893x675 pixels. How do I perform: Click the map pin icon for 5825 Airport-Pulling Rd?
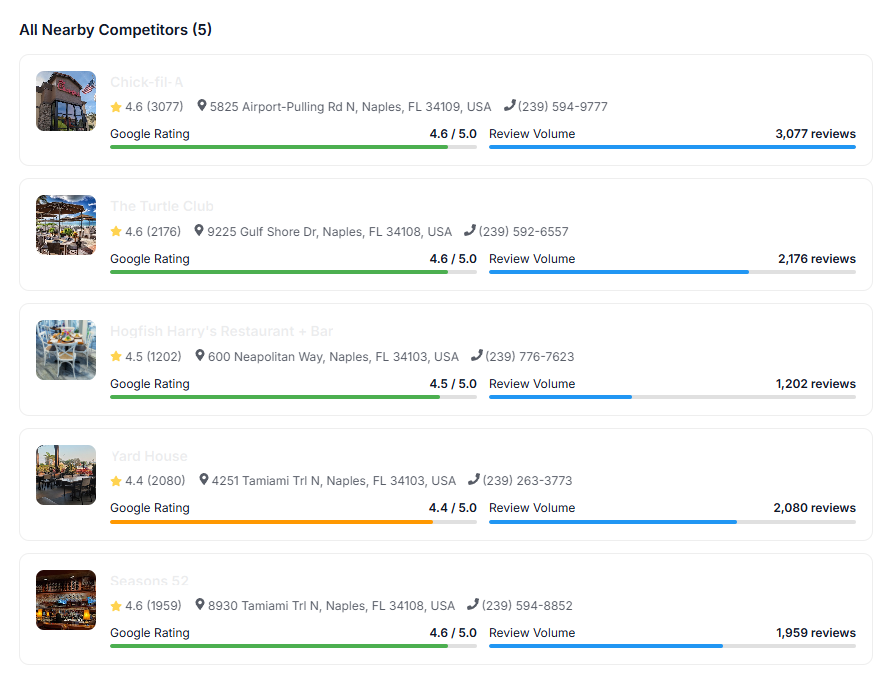(x=202, y=106)
